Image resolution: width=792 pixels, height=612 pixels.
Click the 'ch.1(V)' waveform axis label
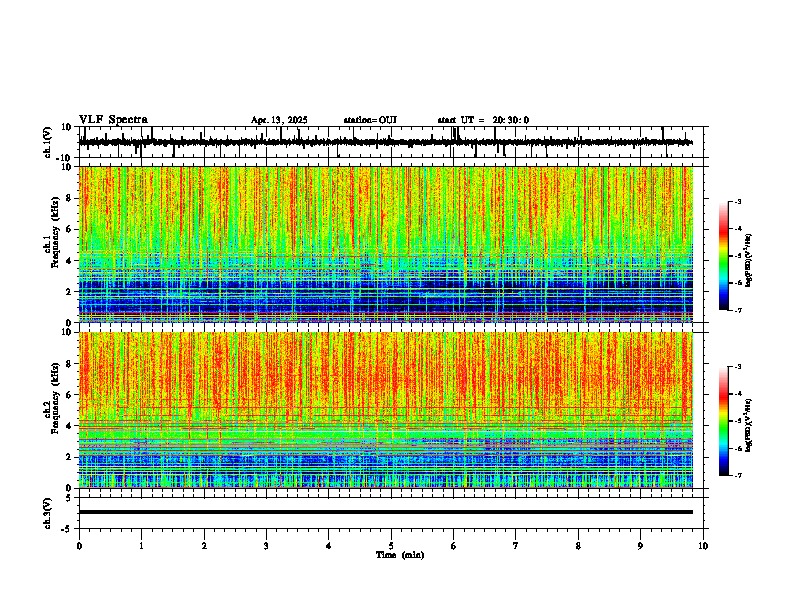pyautogui.click(x=48, y=142)
